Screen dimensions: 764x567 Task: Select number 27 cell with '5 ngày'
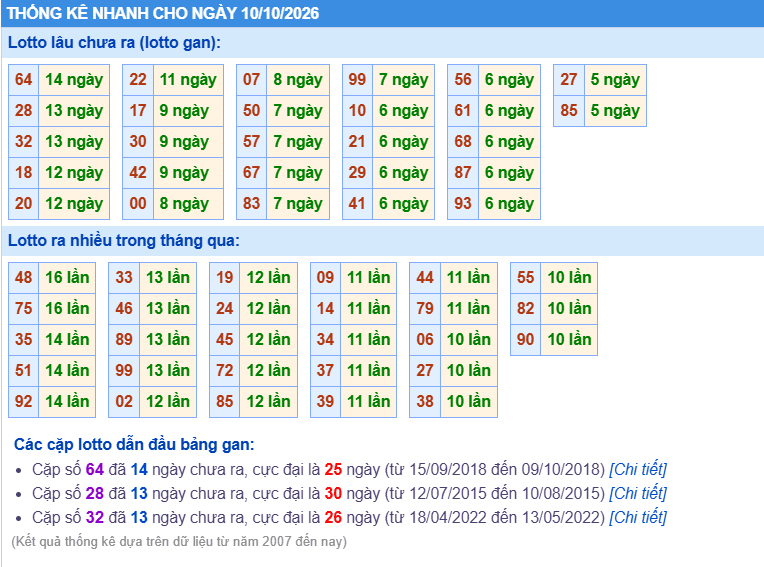coord(569,80)
